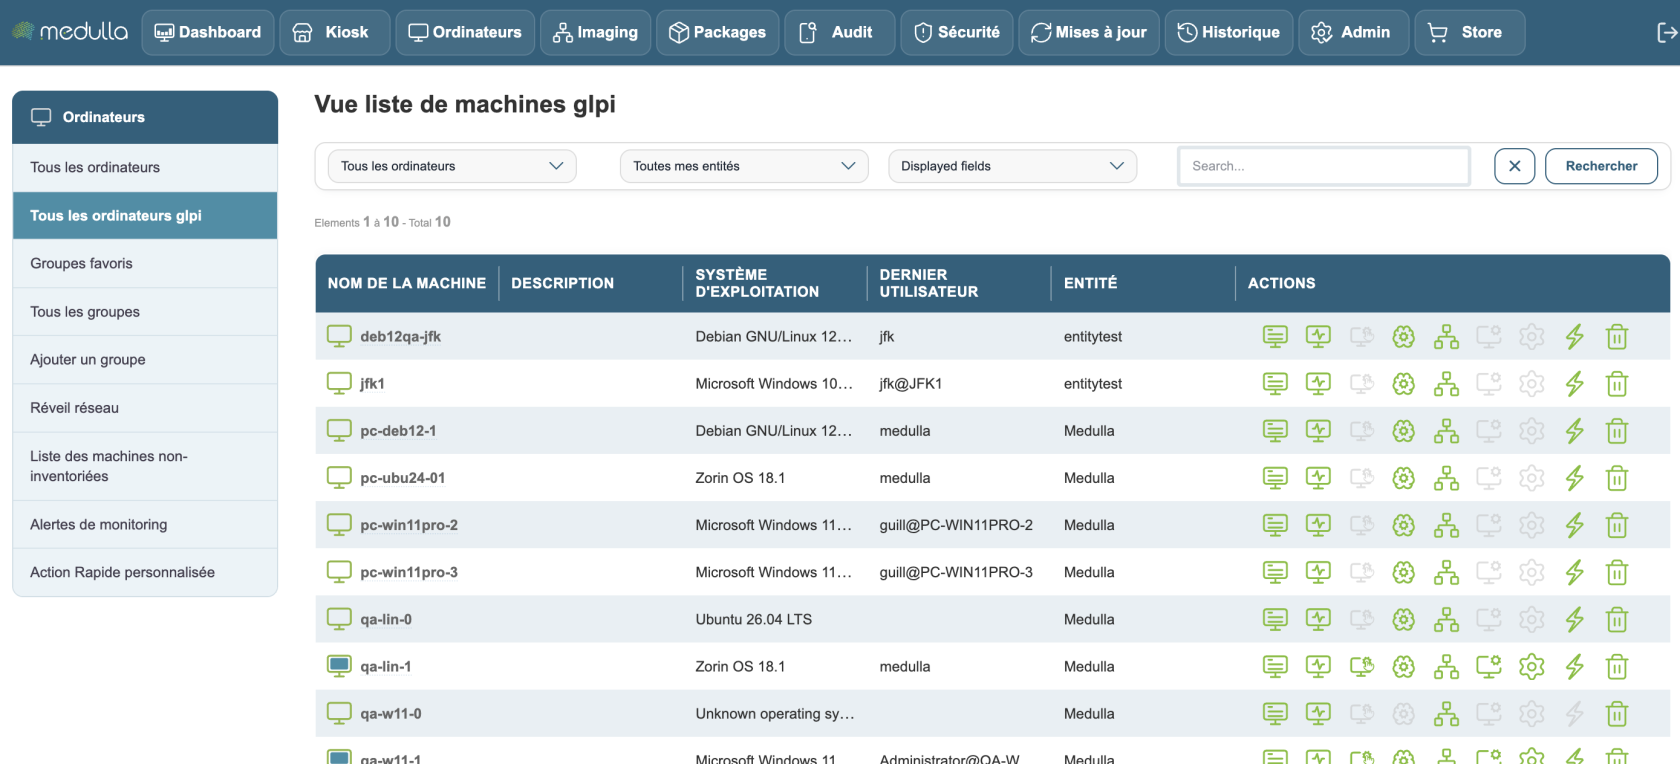This screenshot has height=764, width=1680.
Task: Switch to the Historique tab
Action: (1229, 33)
